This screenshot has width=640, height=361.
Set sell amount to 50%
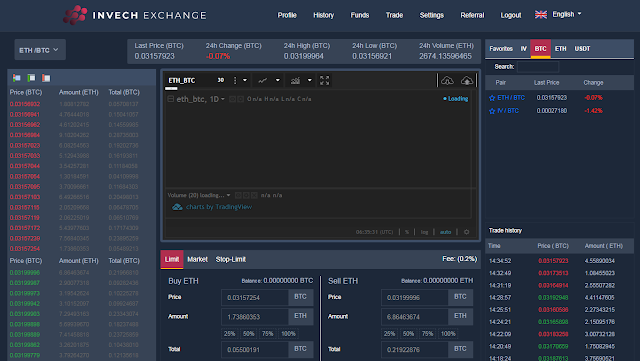[409, 334]
